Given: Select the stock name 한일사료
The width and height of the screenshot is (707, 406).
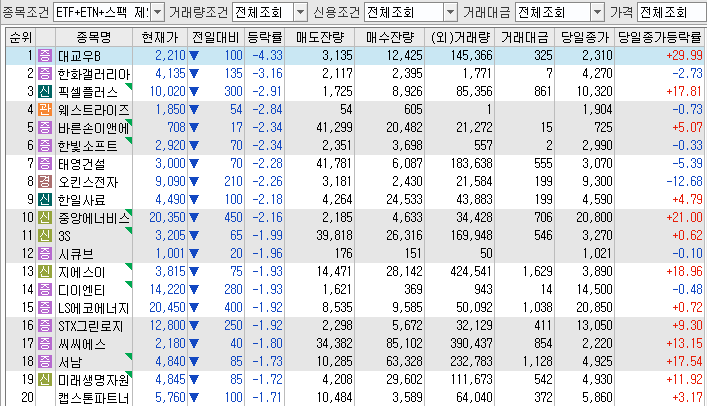Looking at the screenshot, I should 82,200.
